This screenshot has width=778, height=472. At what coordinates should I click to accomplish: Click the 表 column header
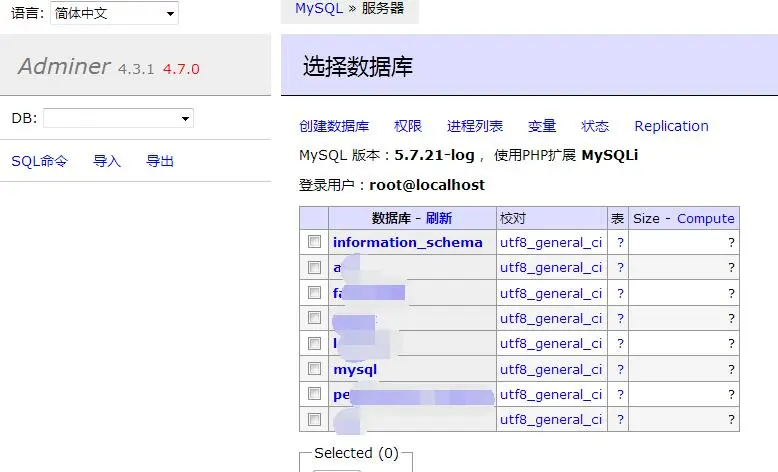click(617, 218)
